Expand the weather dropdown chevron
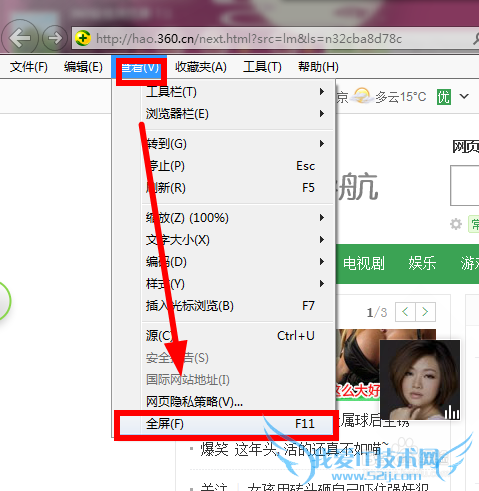 464,96
